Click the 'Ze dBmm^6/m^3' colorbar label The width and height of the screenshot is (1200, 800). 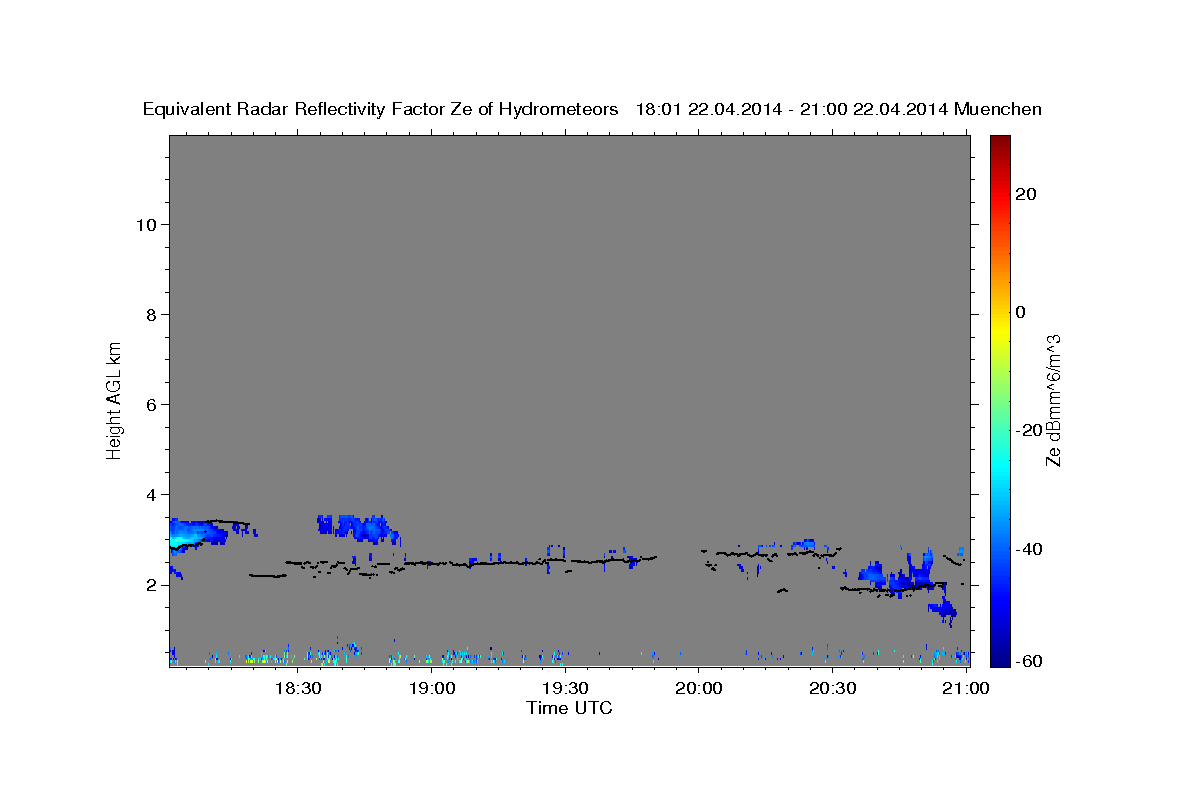coord(1053,401)
